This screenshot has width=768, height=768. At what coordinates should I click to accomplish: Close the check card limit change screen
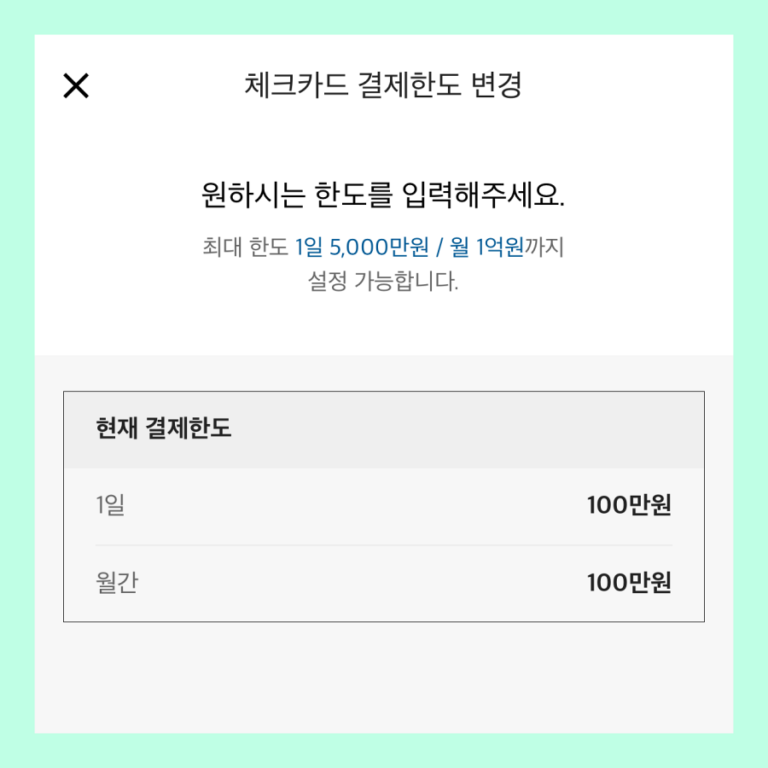pos(76,86)
